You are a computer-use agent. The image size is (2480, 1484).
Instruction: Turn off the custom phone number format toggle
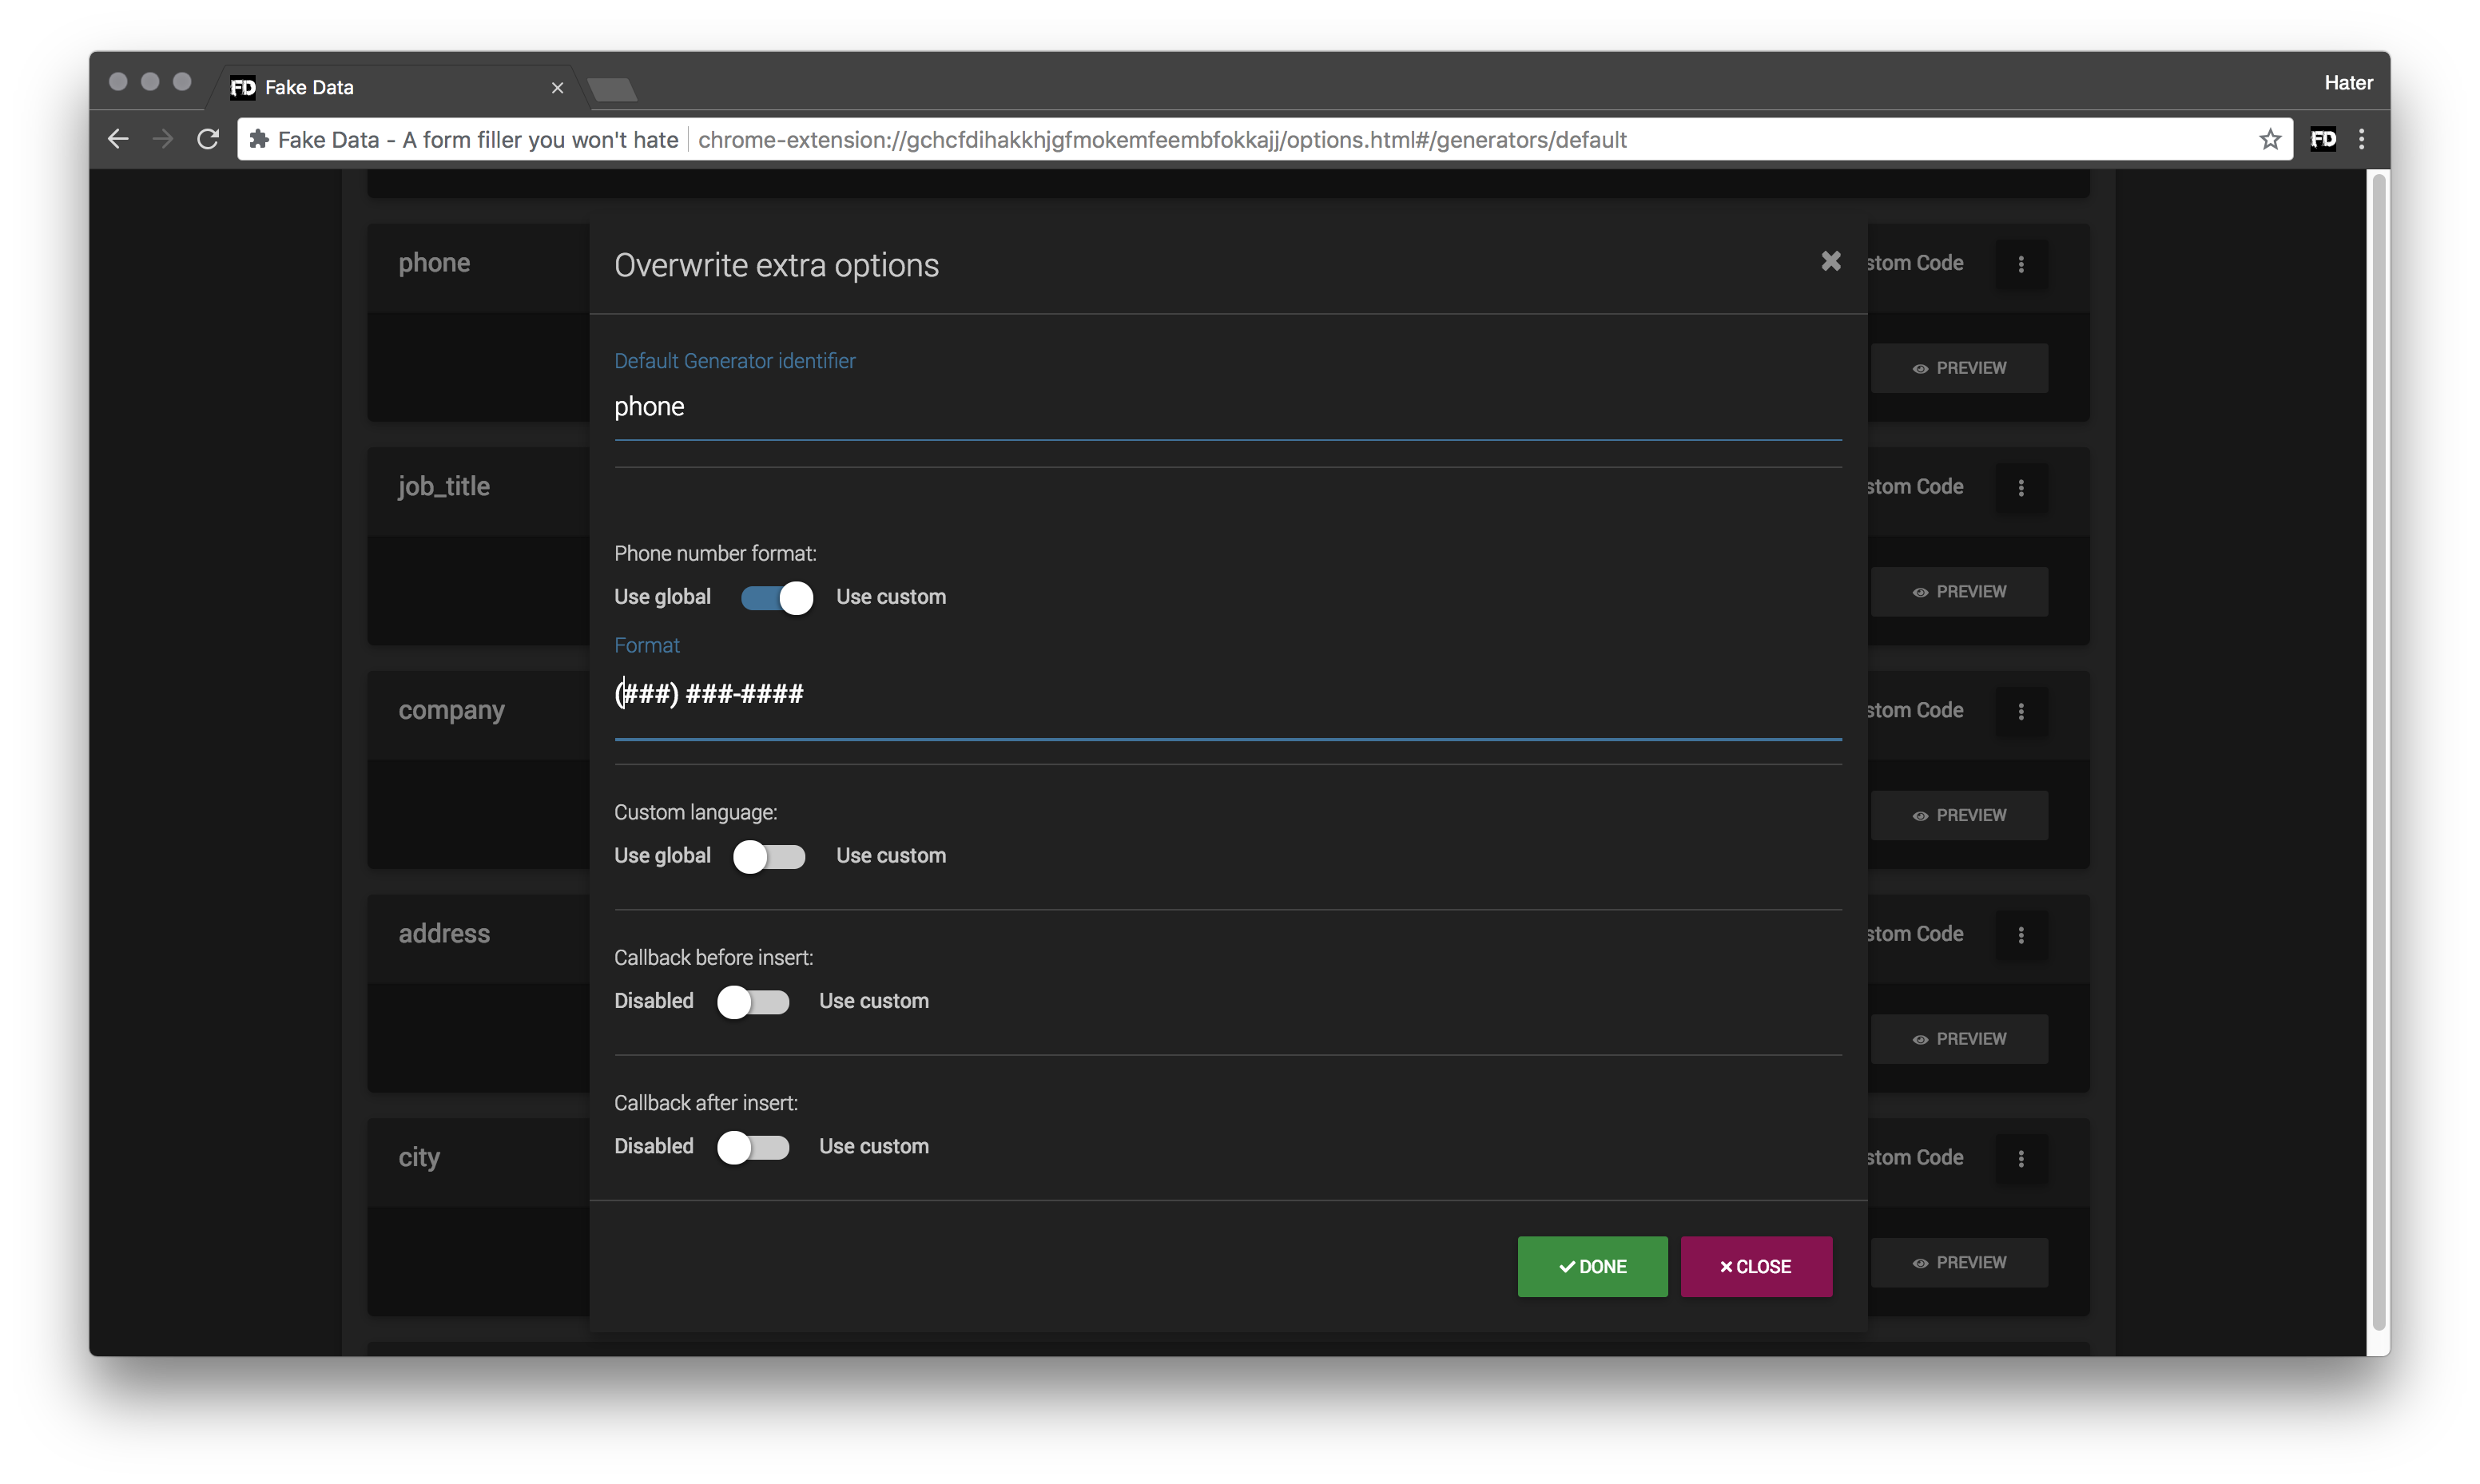click(777, 598)
